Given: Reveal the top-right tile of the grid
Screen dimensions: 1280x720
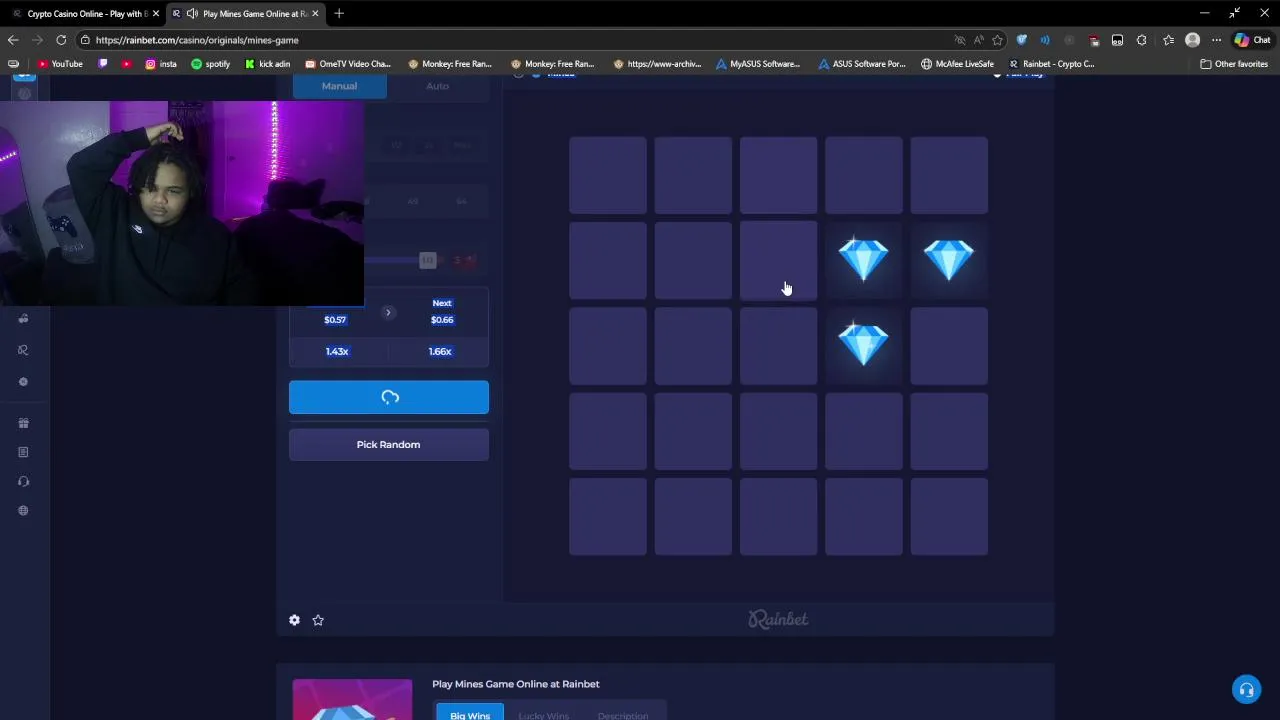Looking at the screenshot, I should click(x=949, y=175).
